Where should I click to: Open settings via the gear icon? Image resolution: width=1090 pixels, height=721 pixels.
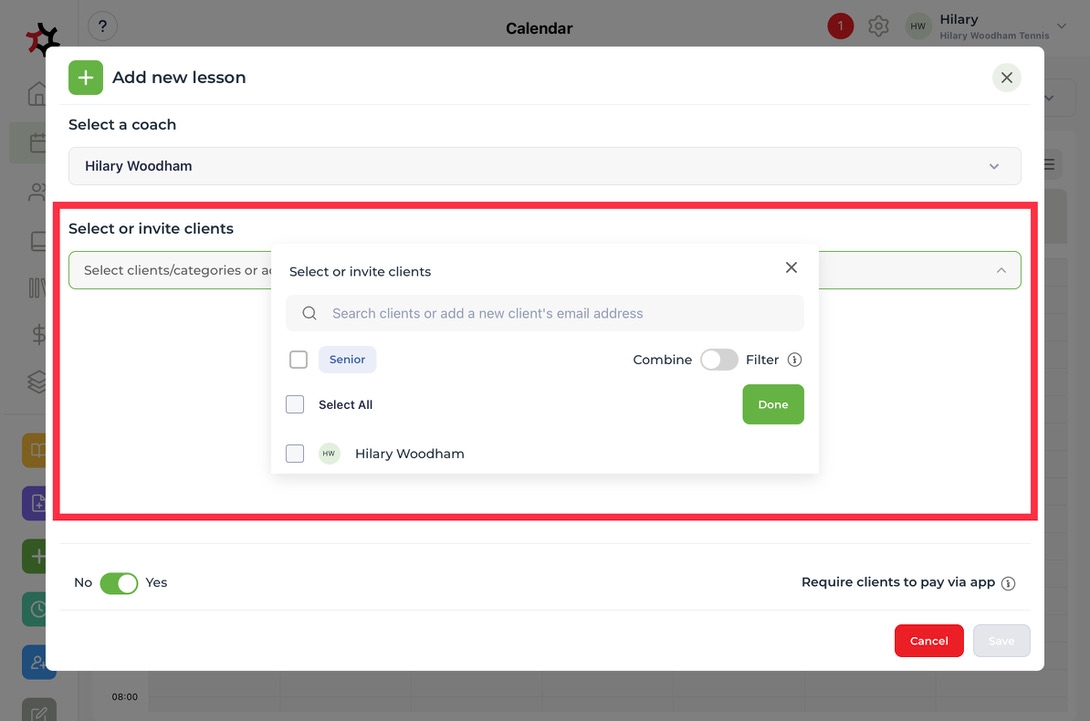878,27
